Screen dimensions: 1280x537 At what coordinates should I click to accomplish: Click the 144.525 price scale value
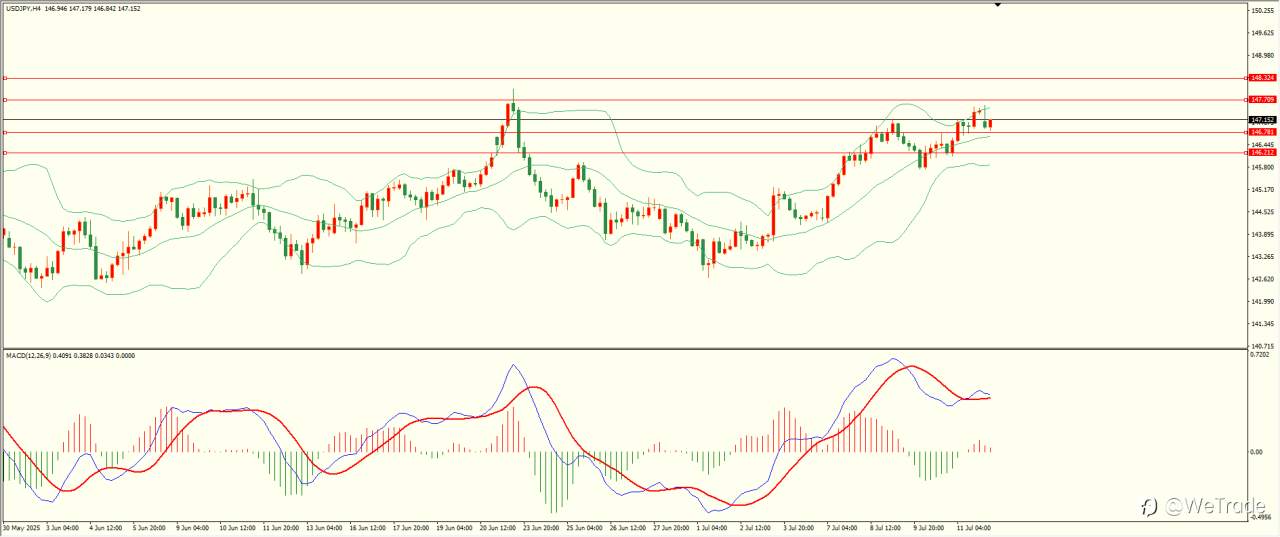(x=1262, y=212)
